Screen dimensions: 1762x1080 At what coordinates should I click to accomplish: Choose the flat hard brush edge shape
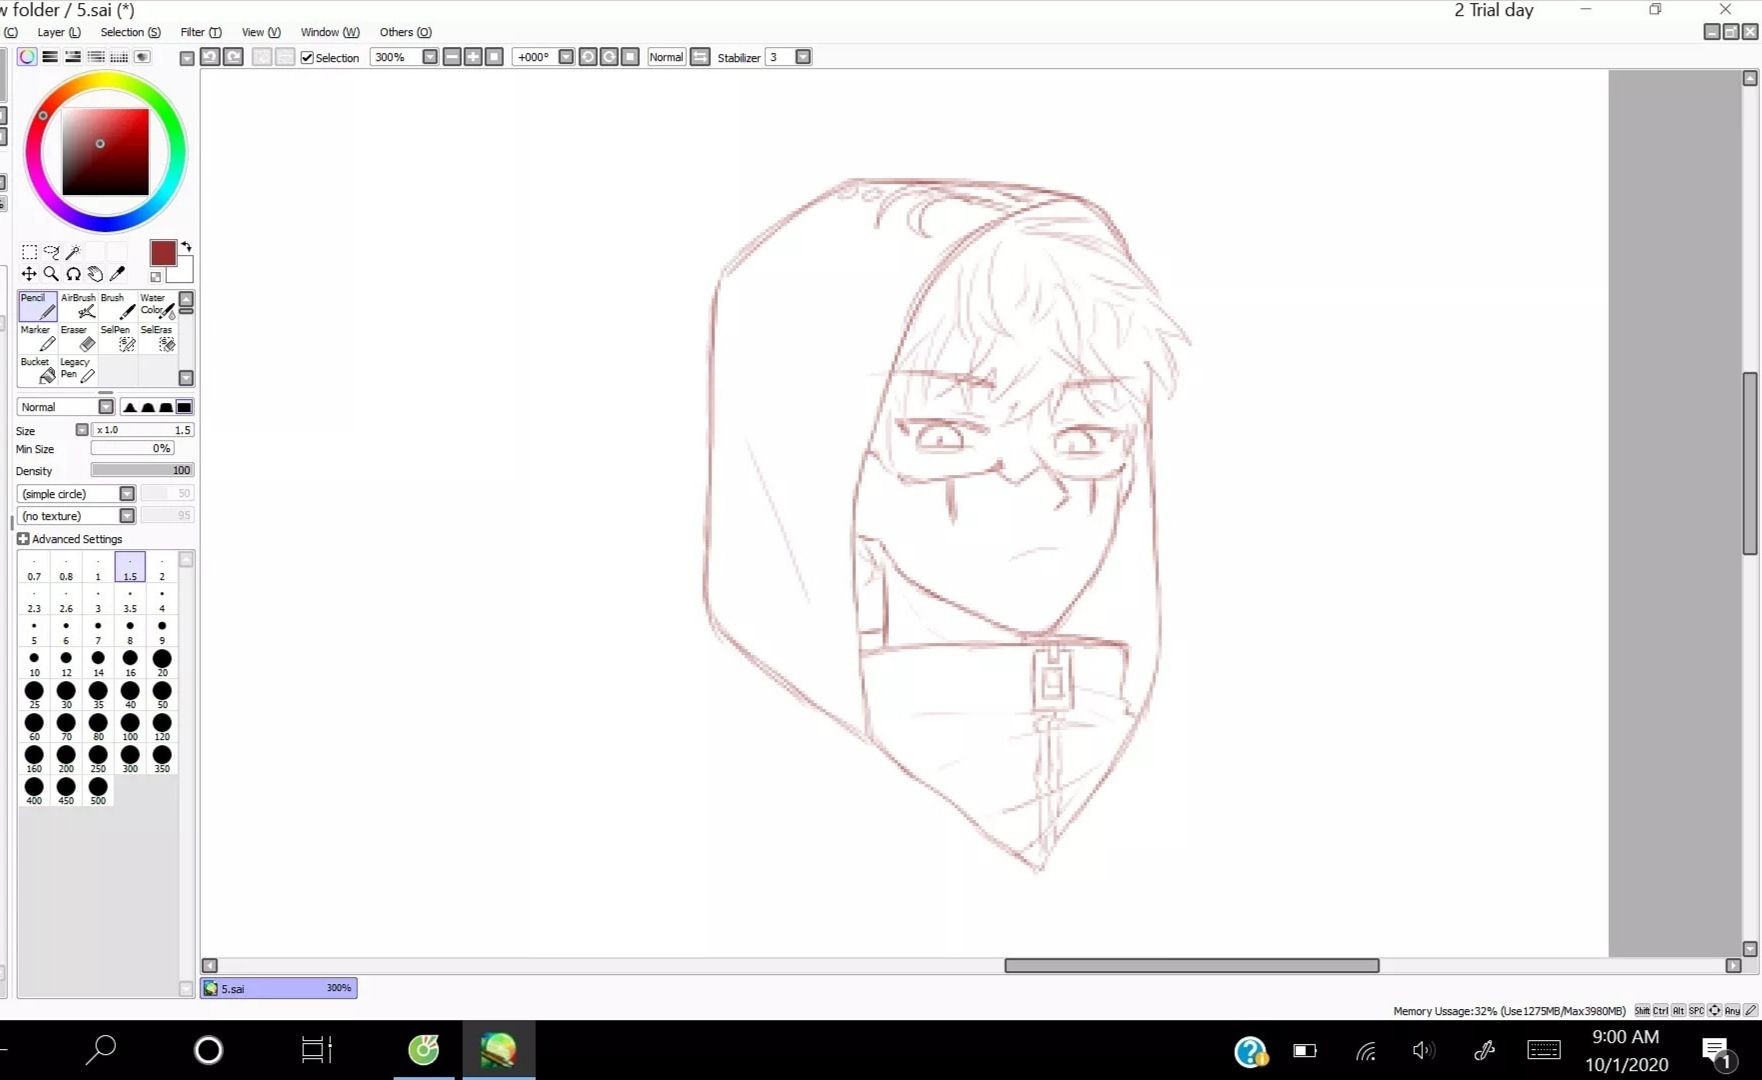click(184, 407)
